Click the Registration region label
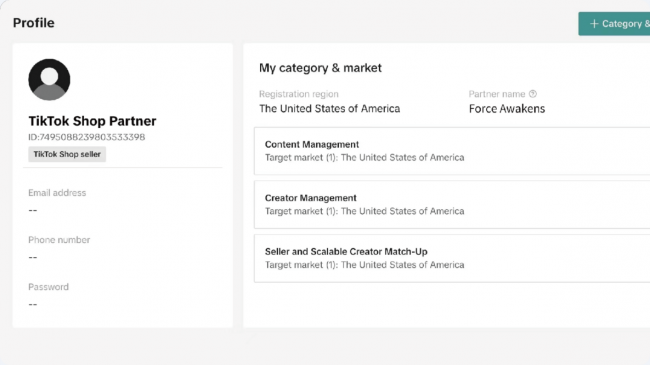 299,94
